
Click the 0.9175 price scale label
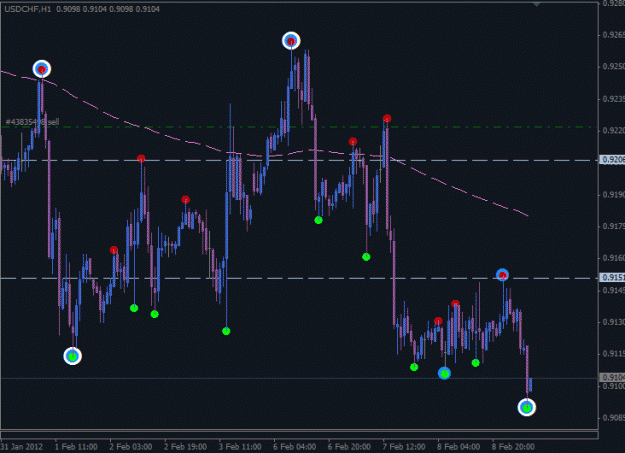click(613, 226)
